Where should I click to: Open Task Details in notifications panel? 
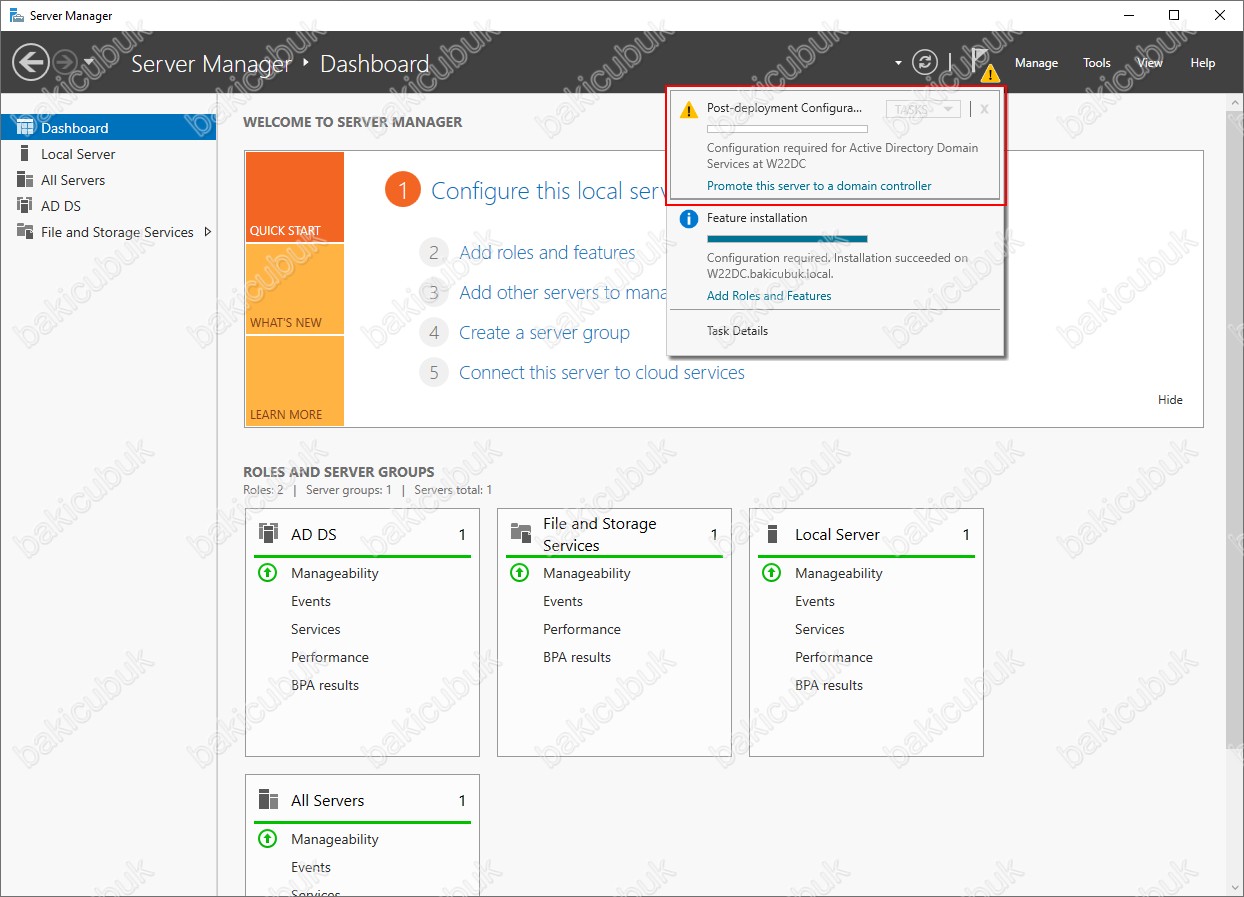737,331
